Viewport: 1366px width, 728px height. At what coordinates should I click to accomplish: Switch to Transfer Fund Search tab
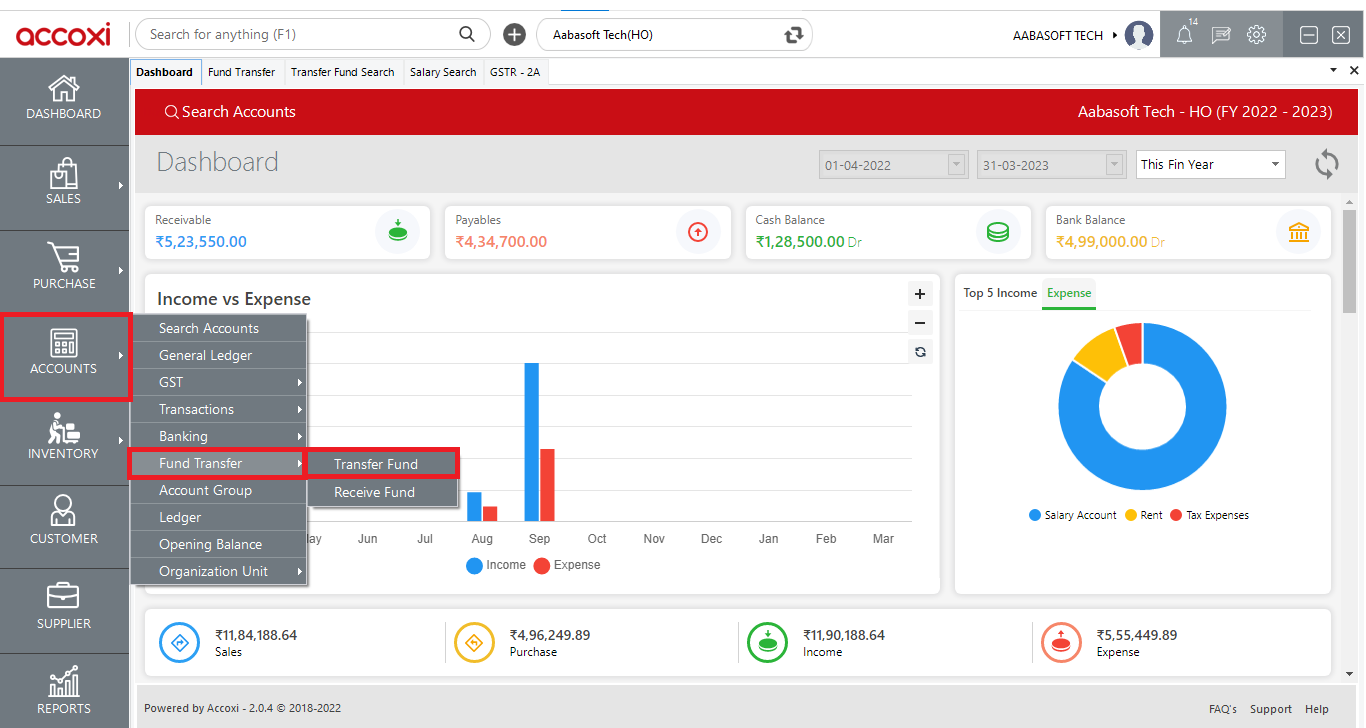coord(343,72)
